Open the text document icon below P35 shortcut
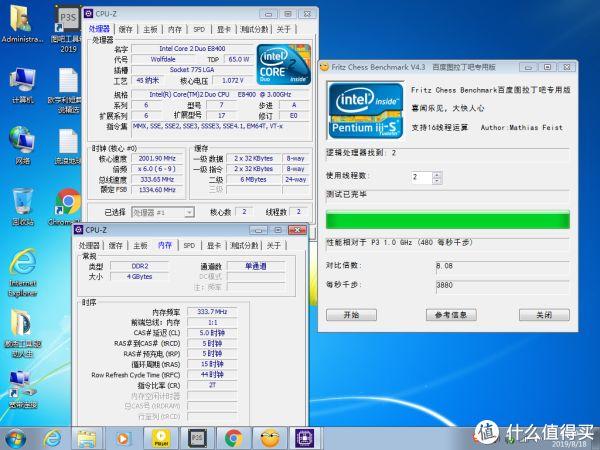Image resolution: width=600 pixels, height=450 pixels. pos(67,90)
